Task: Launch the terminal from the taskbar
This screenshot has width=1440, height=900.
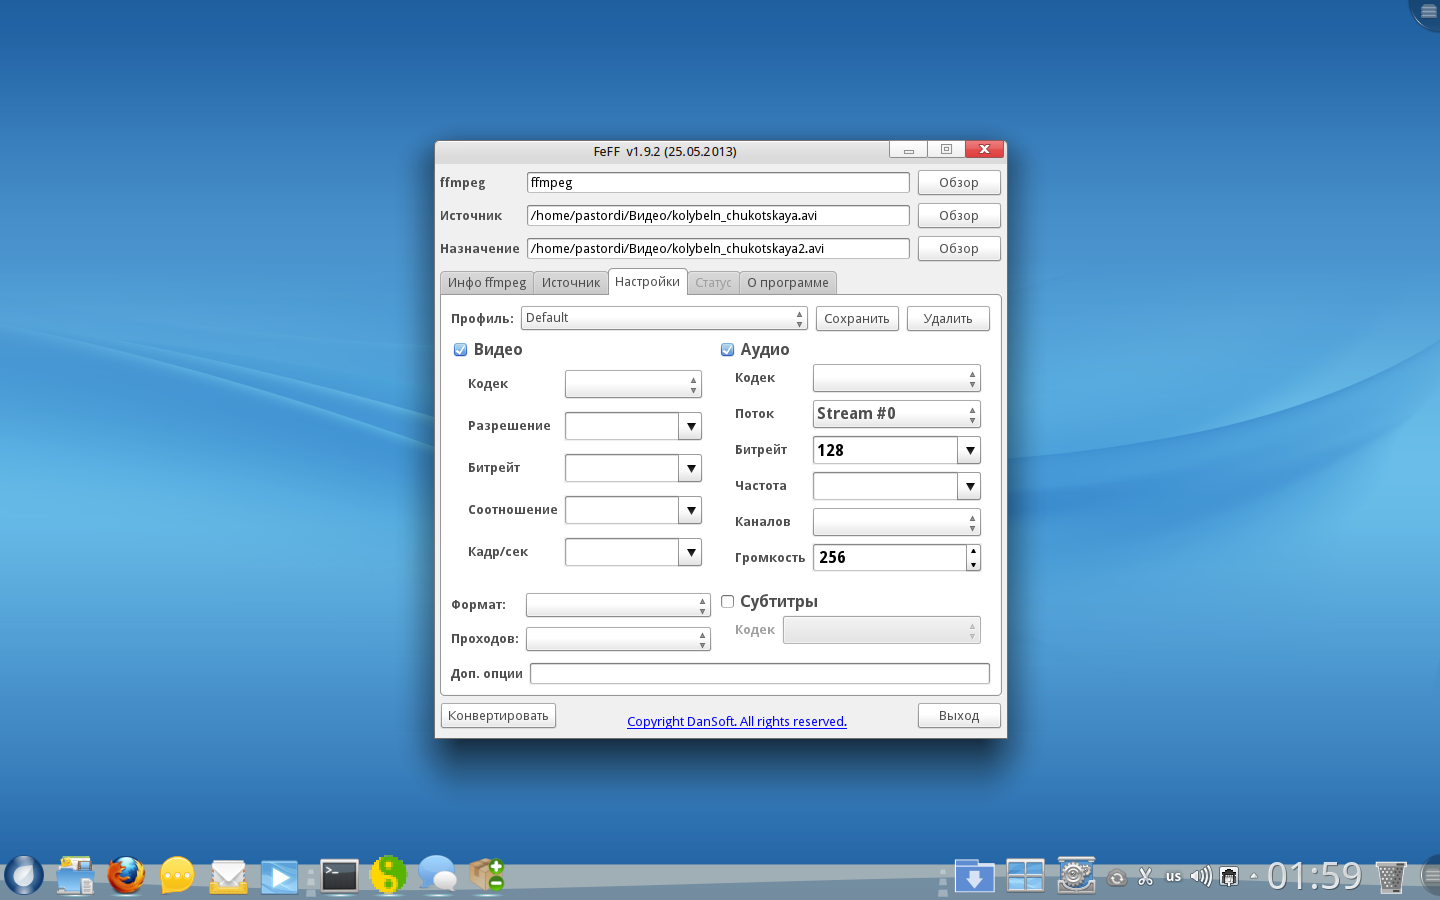Action: [x=339, y=876]
